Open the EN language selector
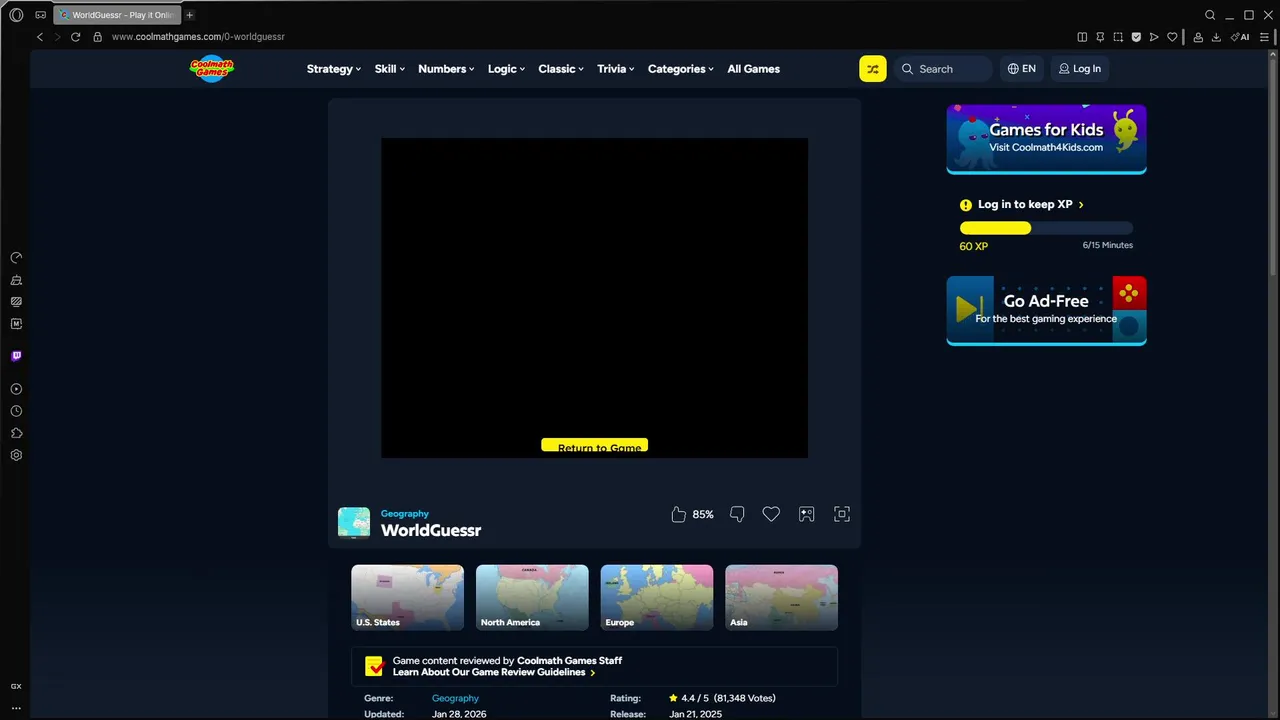The image size is (1280, 720). 1022,69
